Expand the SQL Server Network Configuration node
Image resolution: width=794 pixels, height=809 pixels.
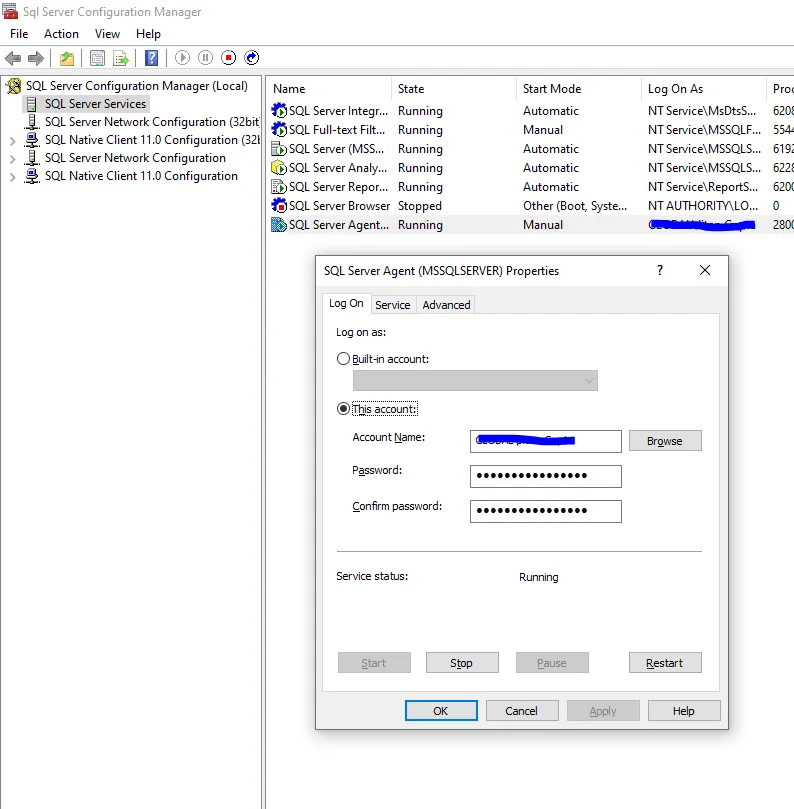click(x=12, y=158)
